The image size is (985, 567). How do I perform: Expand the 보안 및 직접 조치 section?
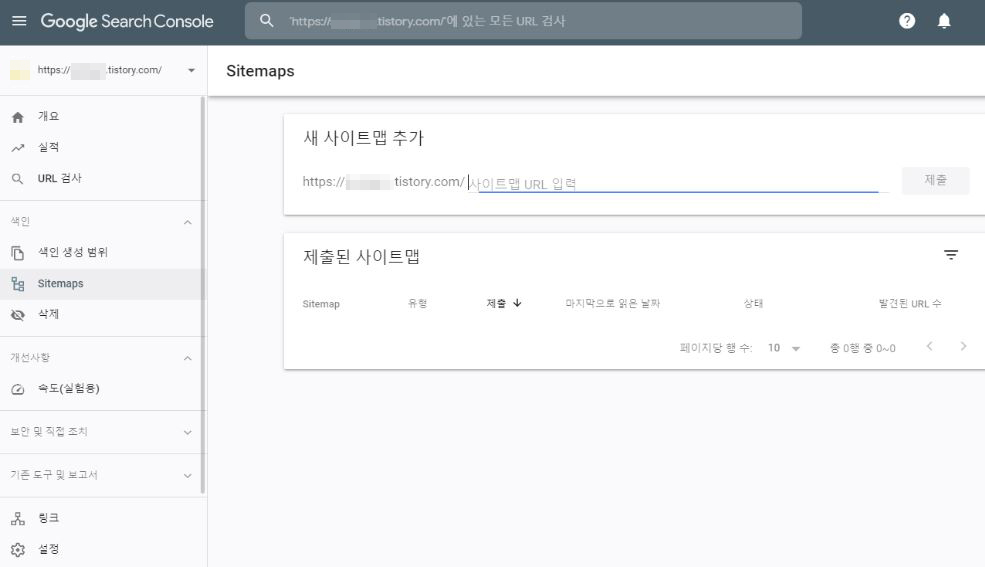point(187,432)
